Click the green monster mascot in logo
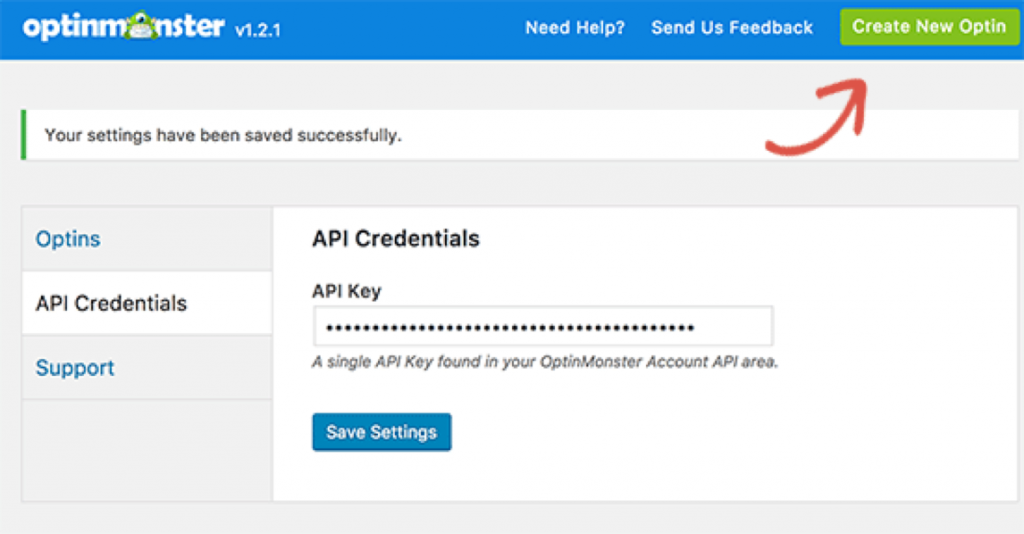The height and width of the screenshot is (534, 1024). [x=140, y=26]
